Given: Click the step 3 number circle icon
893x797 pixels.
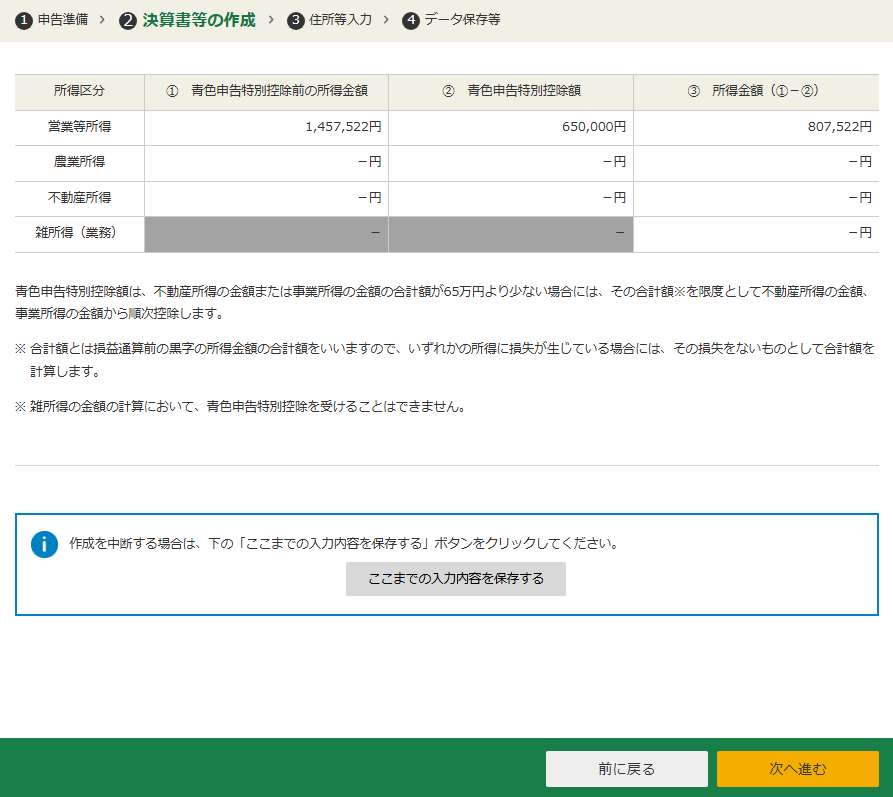Looking at the screenshot, I should [x=295, y=21].
